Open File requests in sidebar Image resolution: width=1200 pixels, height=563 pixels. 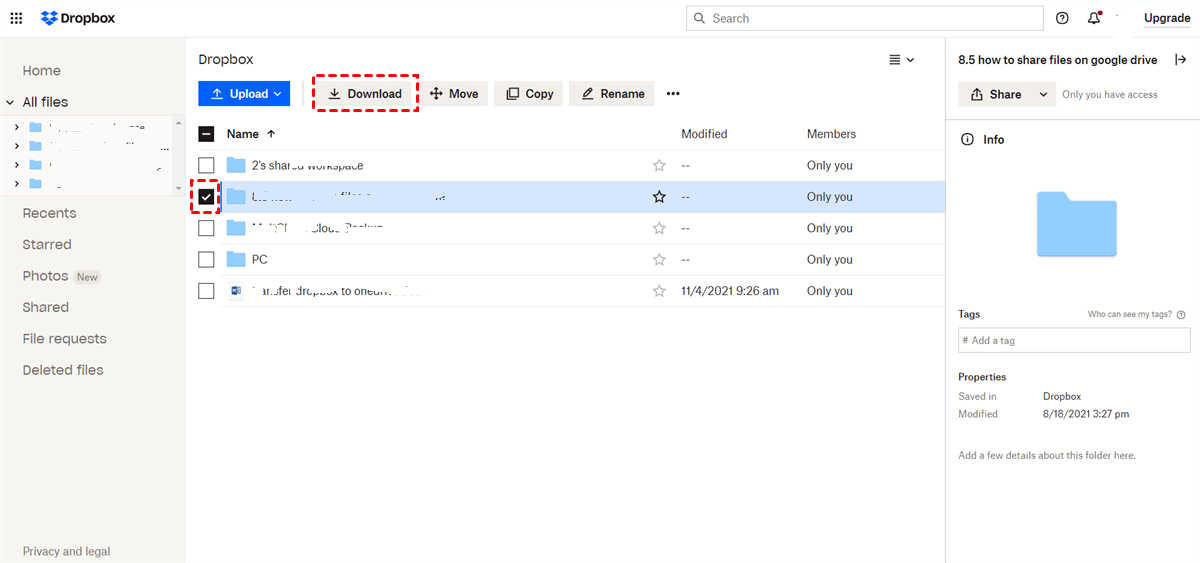tap(64, 339)
